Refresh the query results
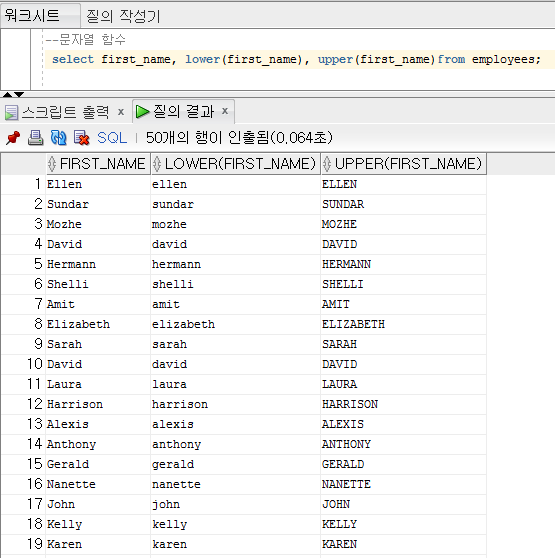The image size is (555, 558). coord(58,138)
